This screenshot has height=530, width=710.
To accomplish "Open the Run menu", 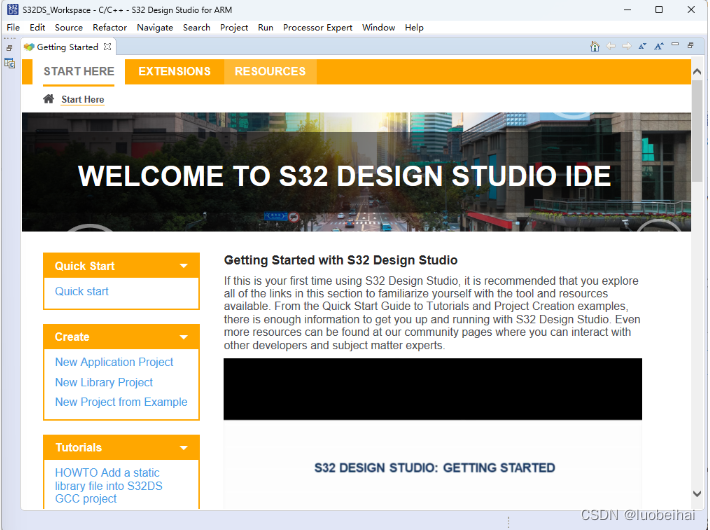I will [266, 28].
